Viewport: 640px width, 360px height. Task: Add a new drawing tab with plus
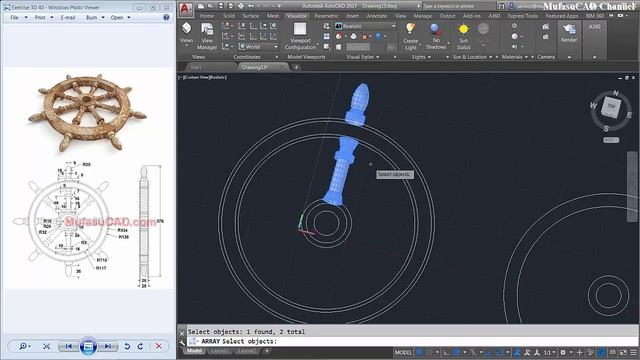pos(296,67)
